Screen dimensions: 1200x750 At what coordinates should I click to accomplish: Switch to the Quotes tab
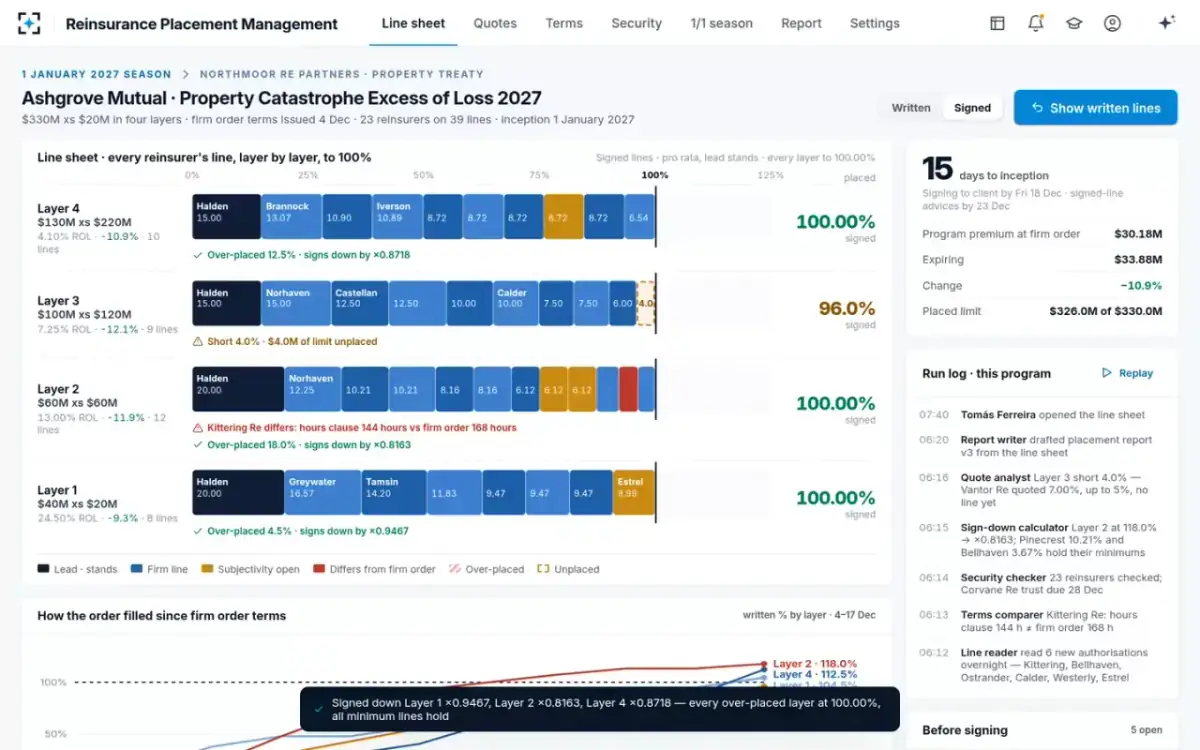(x=495, y=23)
